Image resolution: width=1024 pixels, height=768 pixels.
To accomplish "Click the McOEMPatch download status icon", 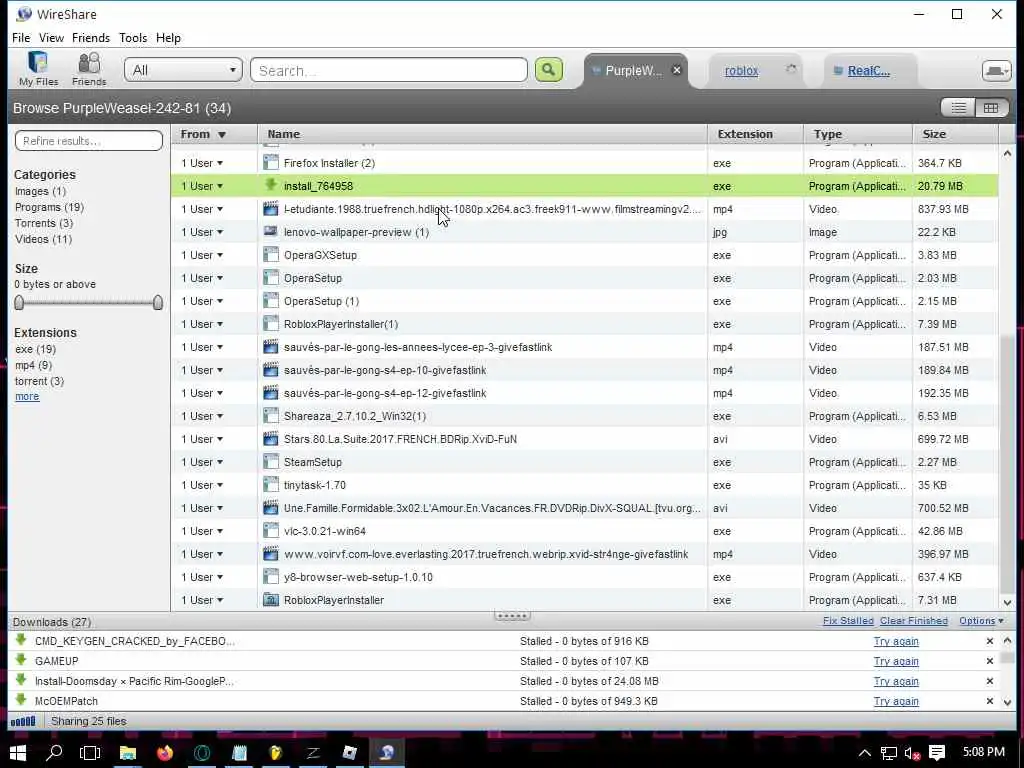I will click(x=21, y=700).
